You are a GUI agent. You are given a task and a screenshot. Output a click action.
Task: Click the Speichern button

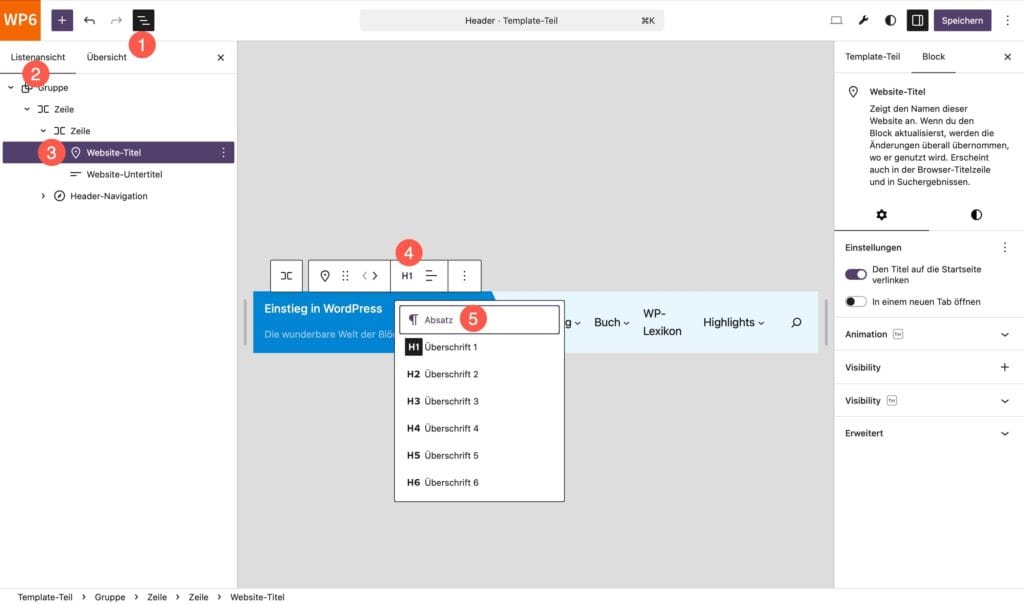coord(963,20)
